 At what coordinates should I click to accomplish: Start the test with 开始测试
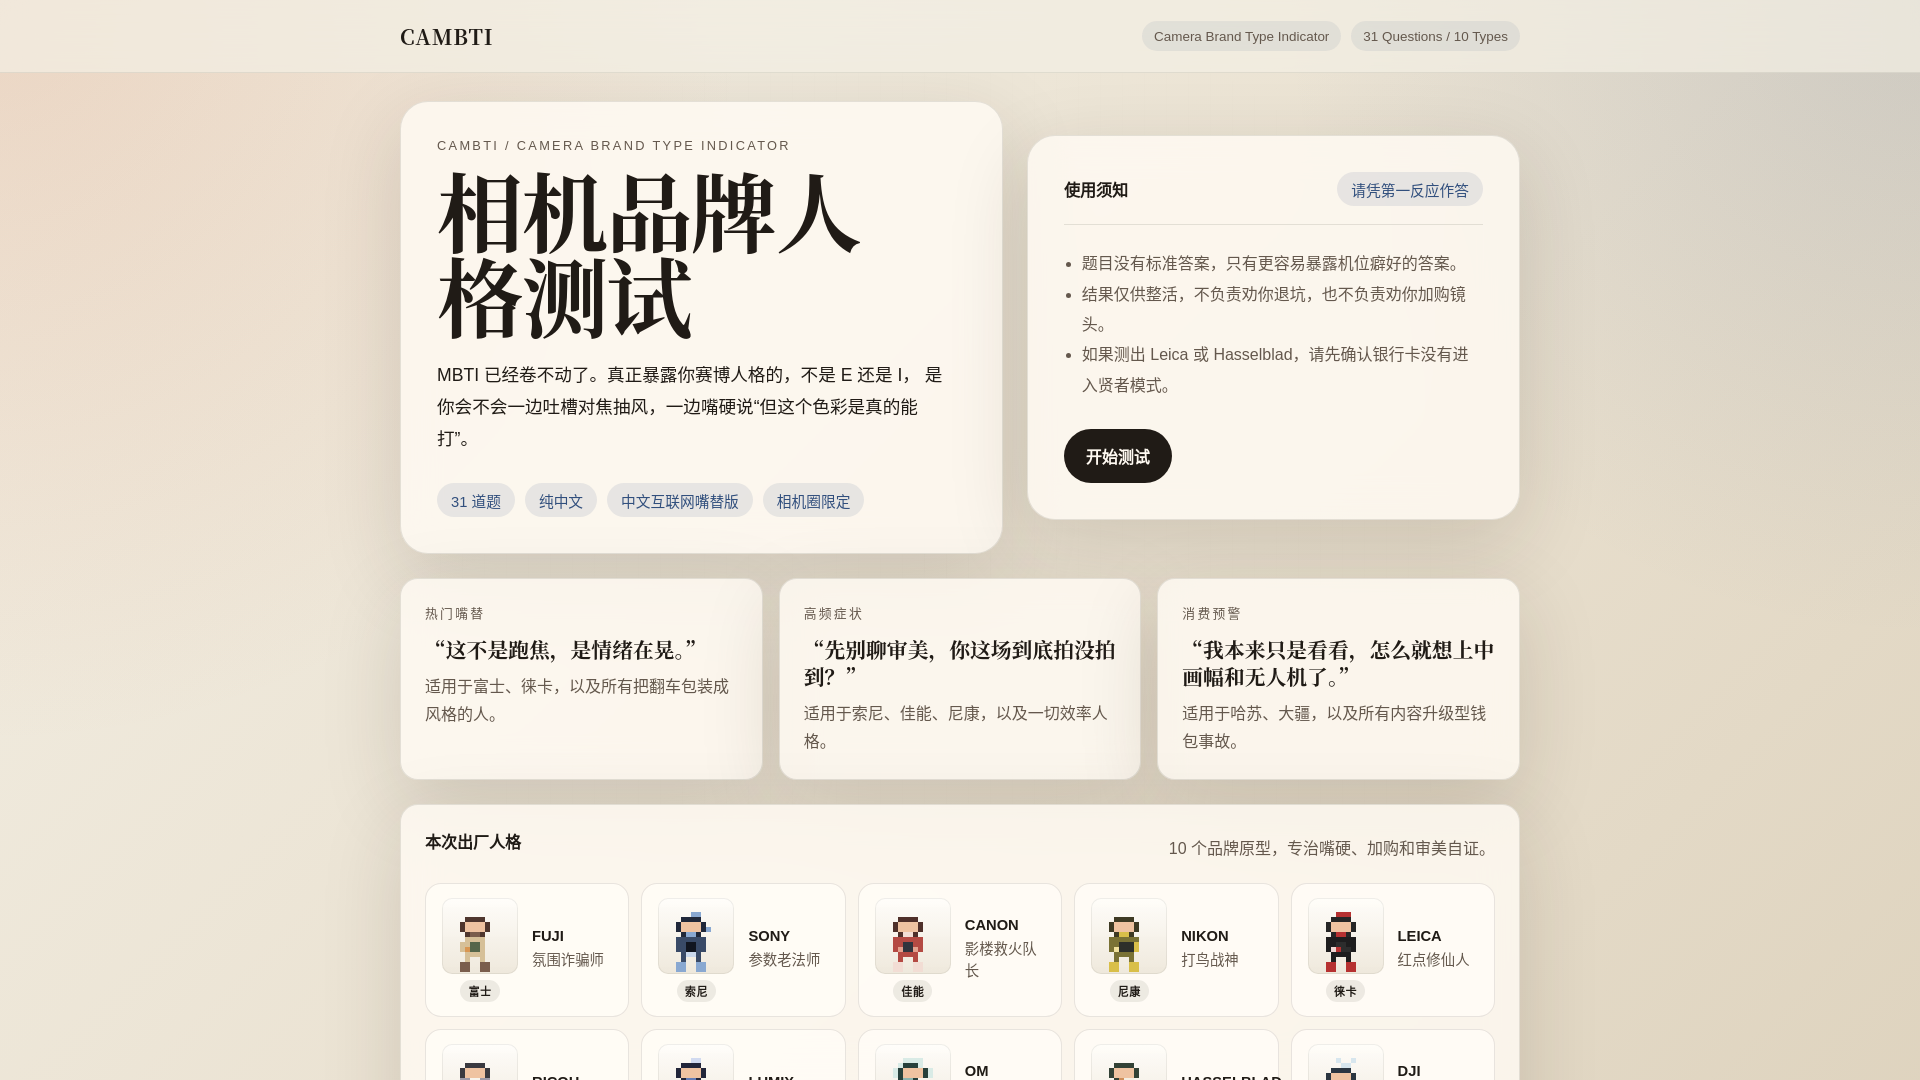click(1118, 456)
